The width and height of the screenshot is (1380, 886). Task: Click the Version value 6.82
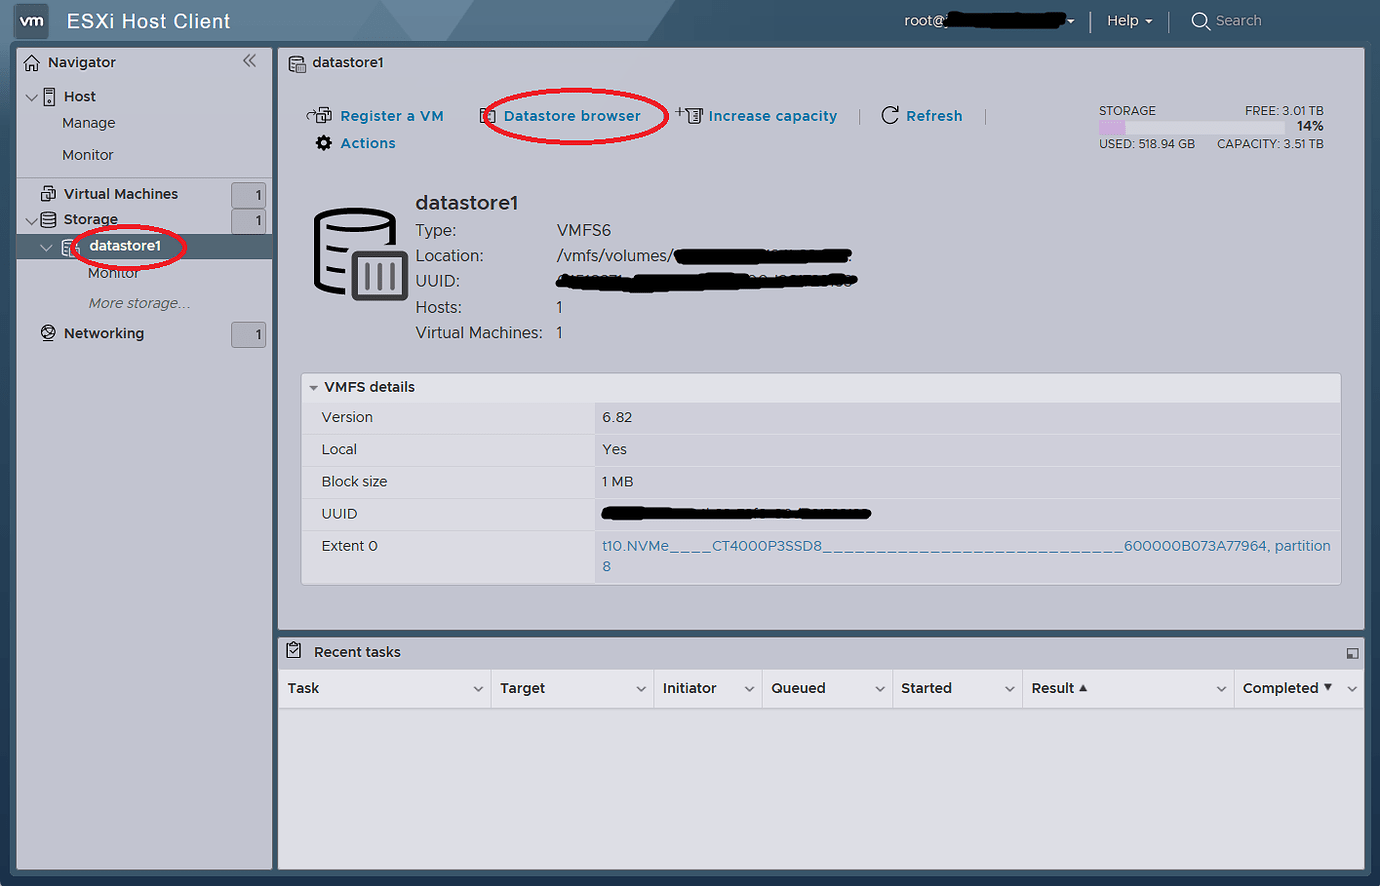[x=617, y=417]
